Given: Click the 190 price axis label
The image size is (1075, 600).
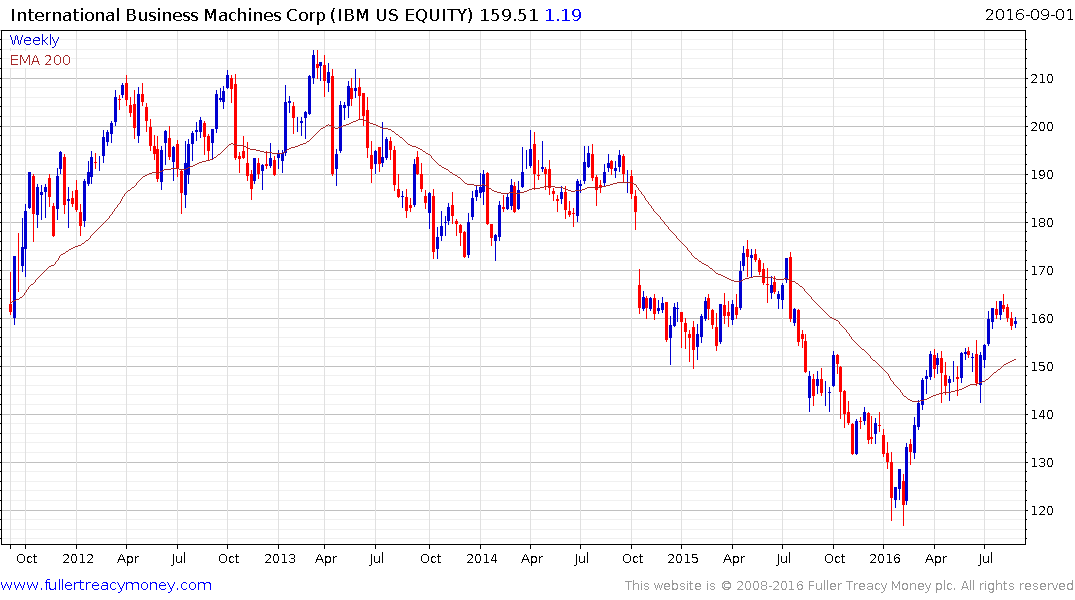Looking at the screenshot, I should point(1042,174).
